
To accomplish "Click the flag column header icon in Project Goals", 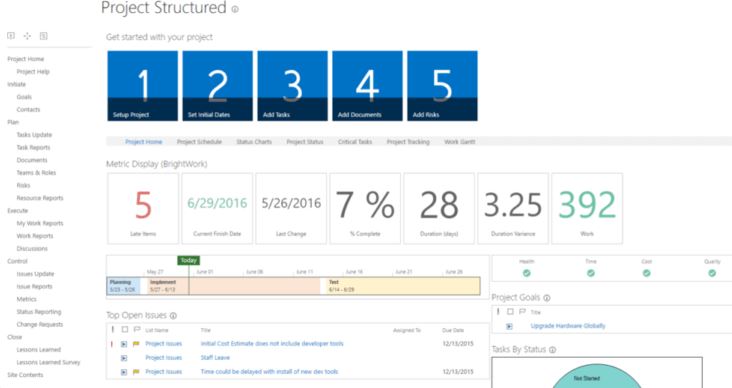I will click(x=522, y=311).
